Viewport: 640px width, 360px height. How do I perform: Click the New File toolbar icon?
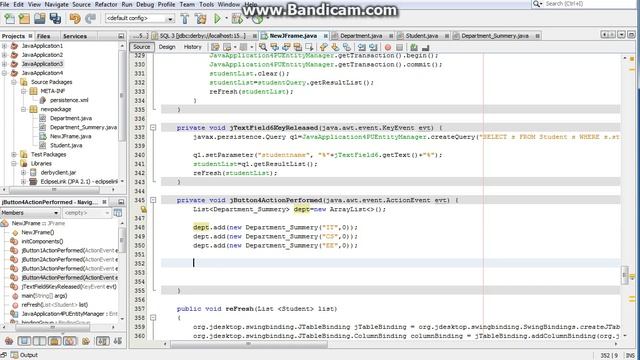coord(9,18)
